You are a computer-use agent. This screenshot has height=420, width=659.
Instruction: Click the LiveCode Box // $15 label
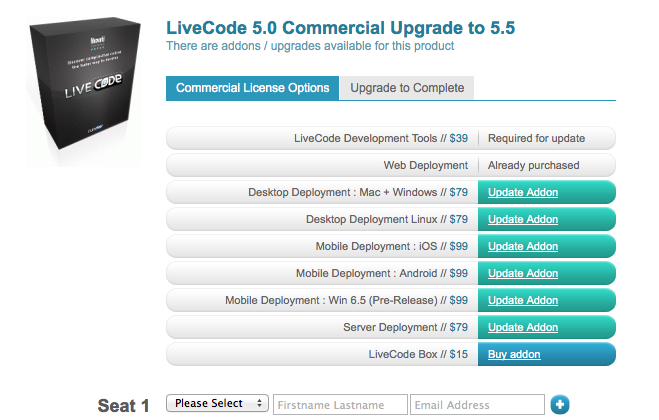click(418, 354)
